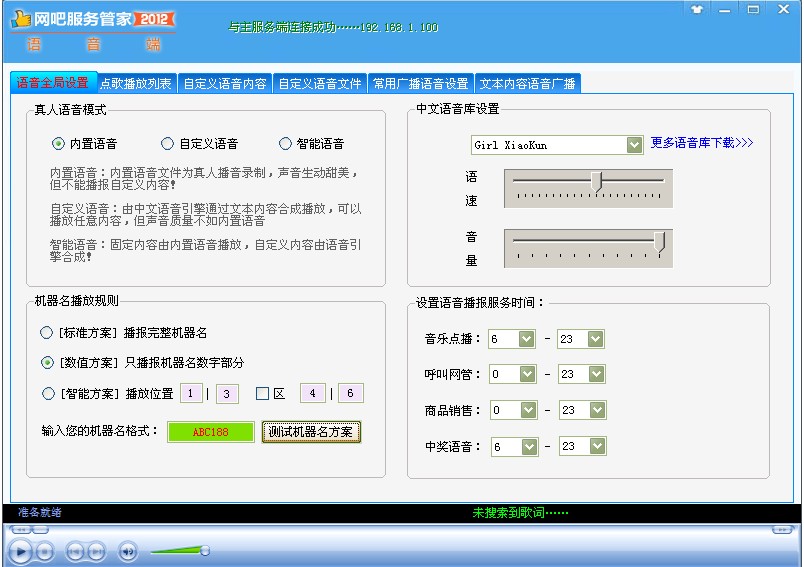Viewport: 804px width, 567px height.
Task: Close the 网吧服务管家 window
Action: point(783,9)
